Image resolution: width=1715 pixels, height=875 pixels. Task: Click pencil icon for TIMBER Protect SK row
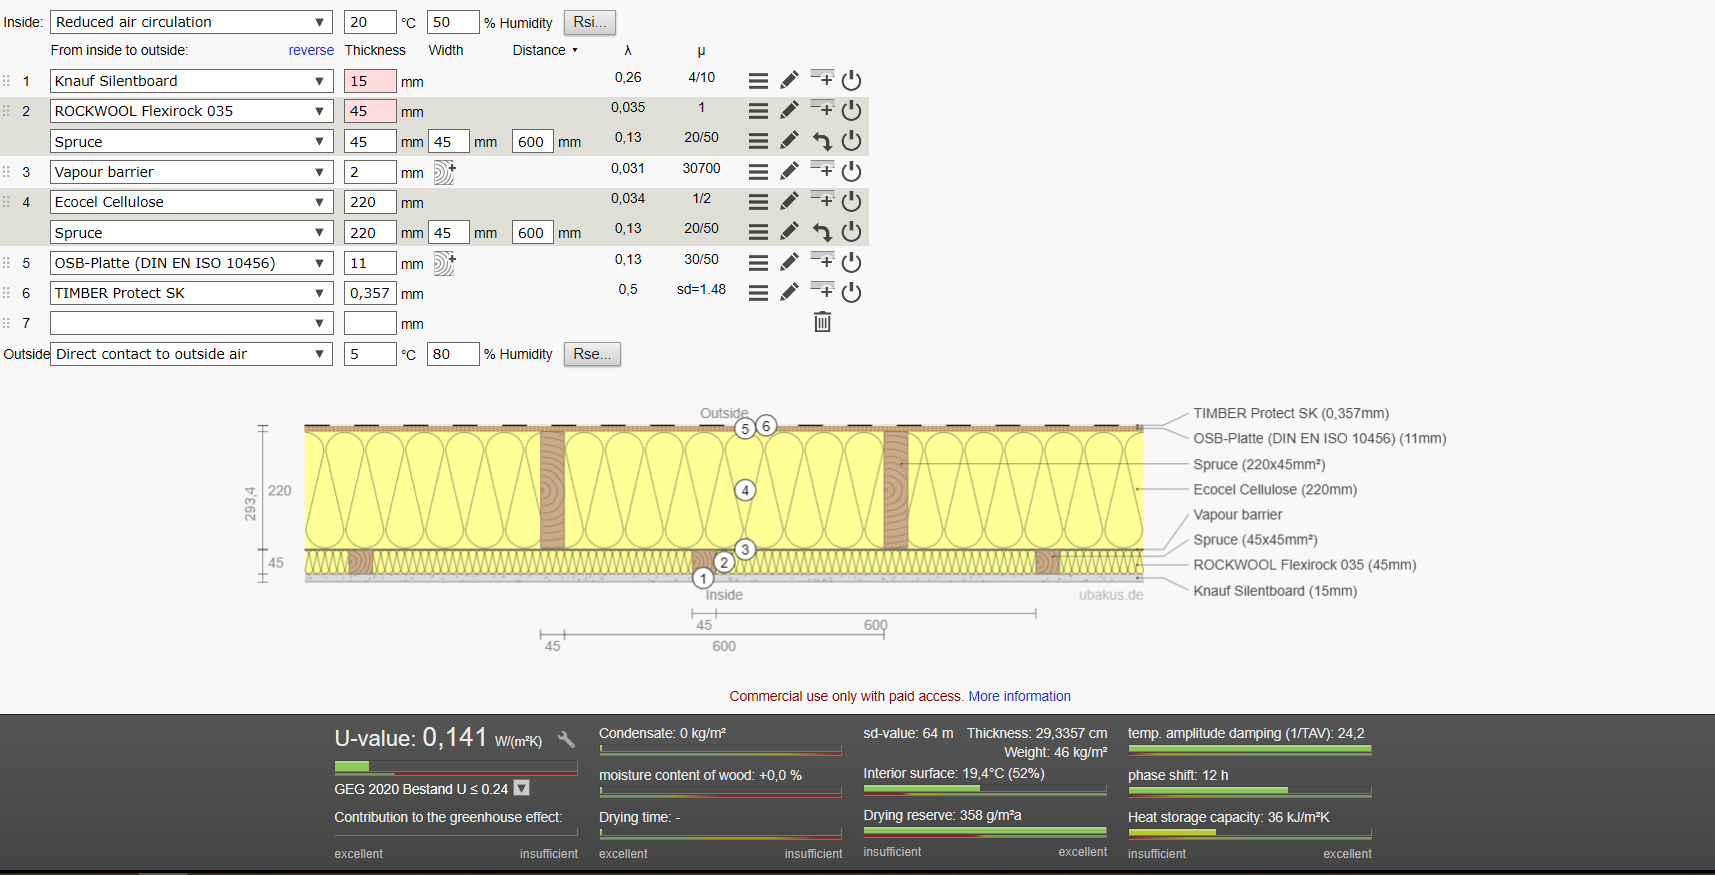(x=789, y=292)
